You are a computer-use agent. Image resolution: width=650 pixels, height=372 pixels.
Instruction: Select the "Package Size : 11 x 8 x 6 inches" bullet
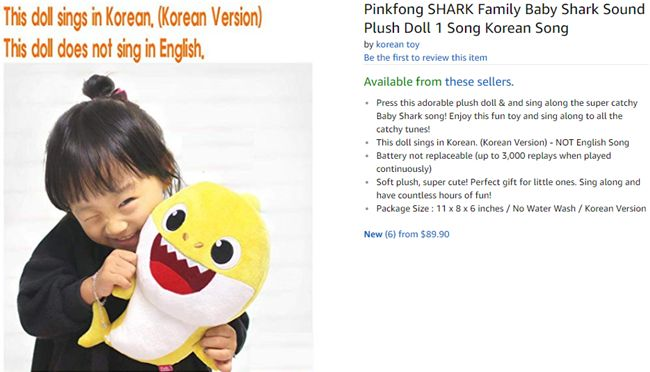pos(511,209)
